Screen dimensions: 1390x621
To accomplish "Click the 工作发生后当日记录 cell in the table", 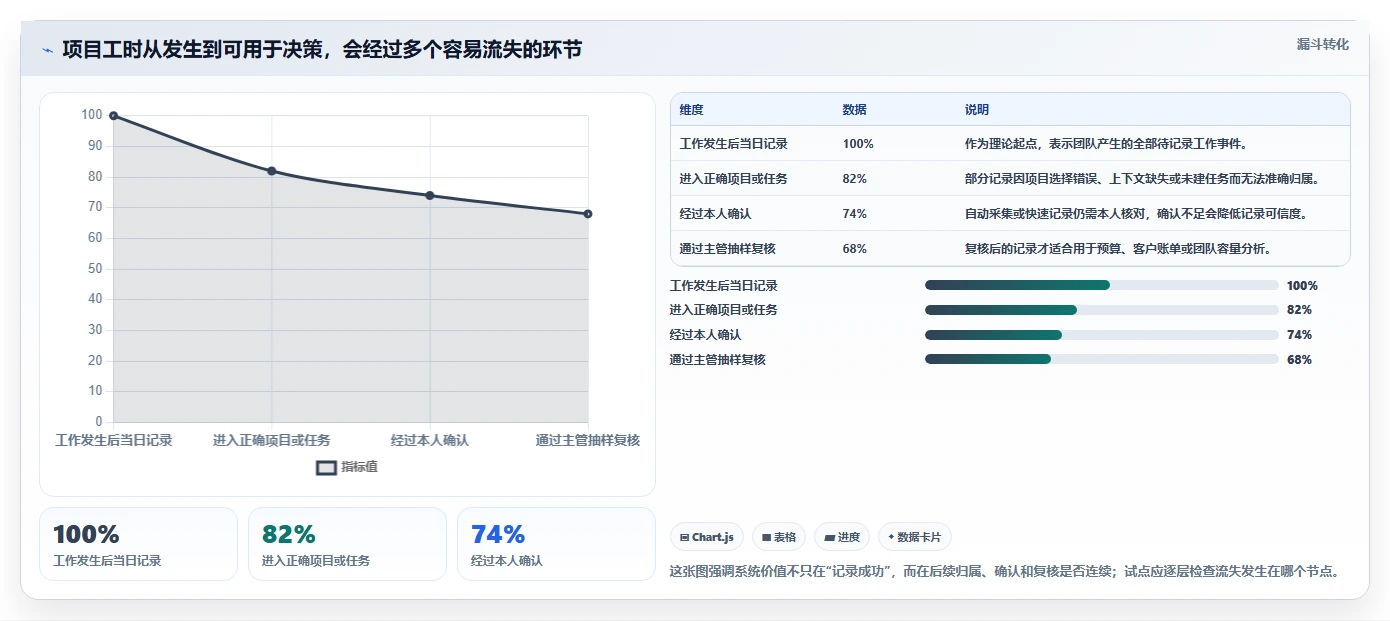I will coord(734,144).
